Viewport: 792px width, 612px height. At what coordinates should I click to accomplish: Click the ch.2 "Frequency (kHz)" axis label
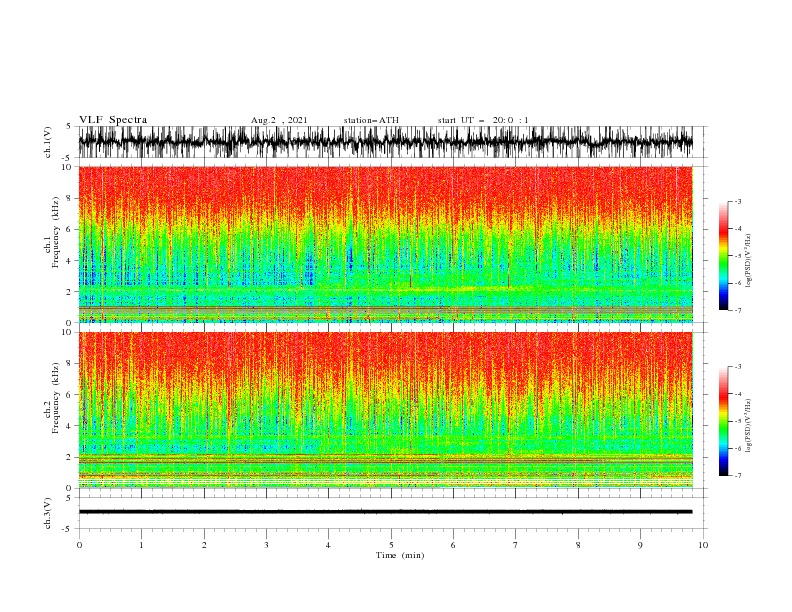(55, 398)
